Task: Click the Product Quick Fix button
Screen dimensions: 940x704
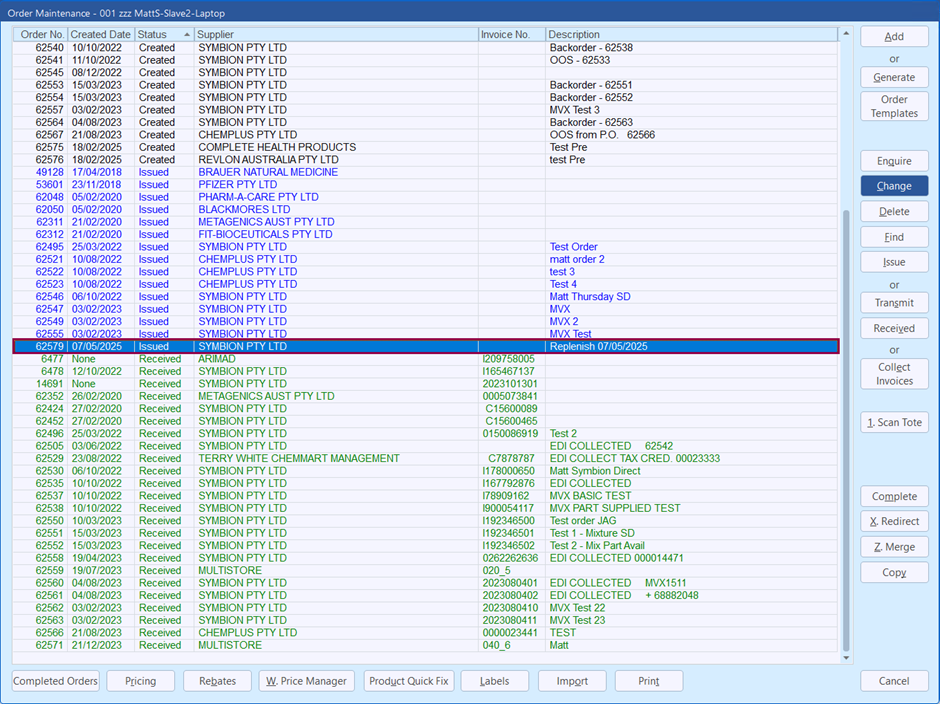Action: pos(409,681)
